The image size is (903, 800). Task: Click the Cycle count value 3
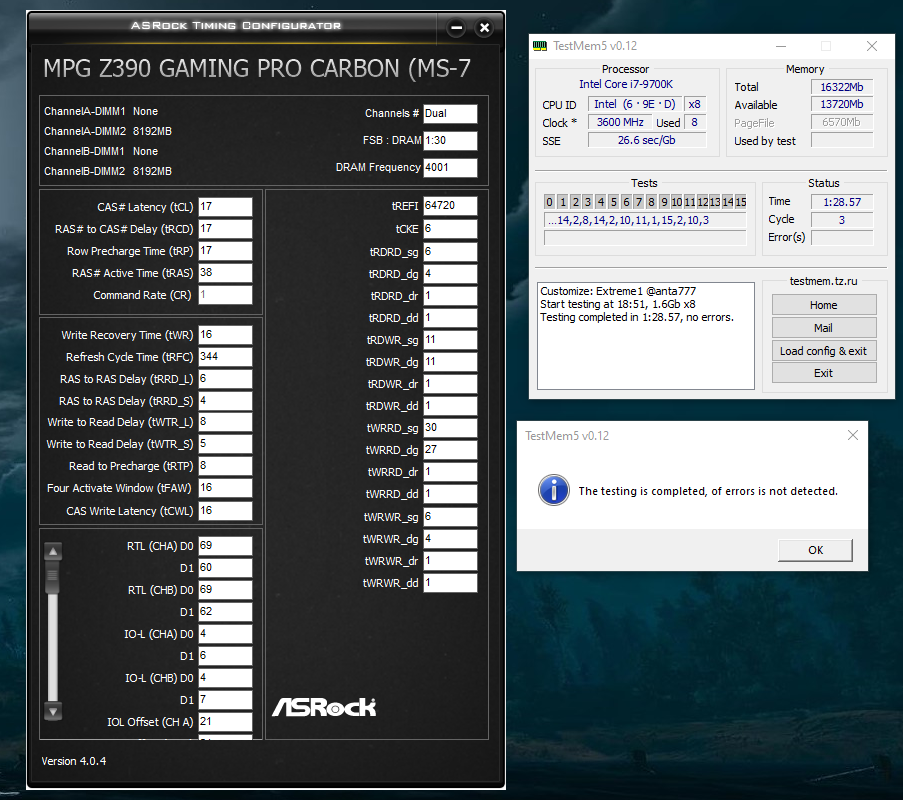click(842, 220)
